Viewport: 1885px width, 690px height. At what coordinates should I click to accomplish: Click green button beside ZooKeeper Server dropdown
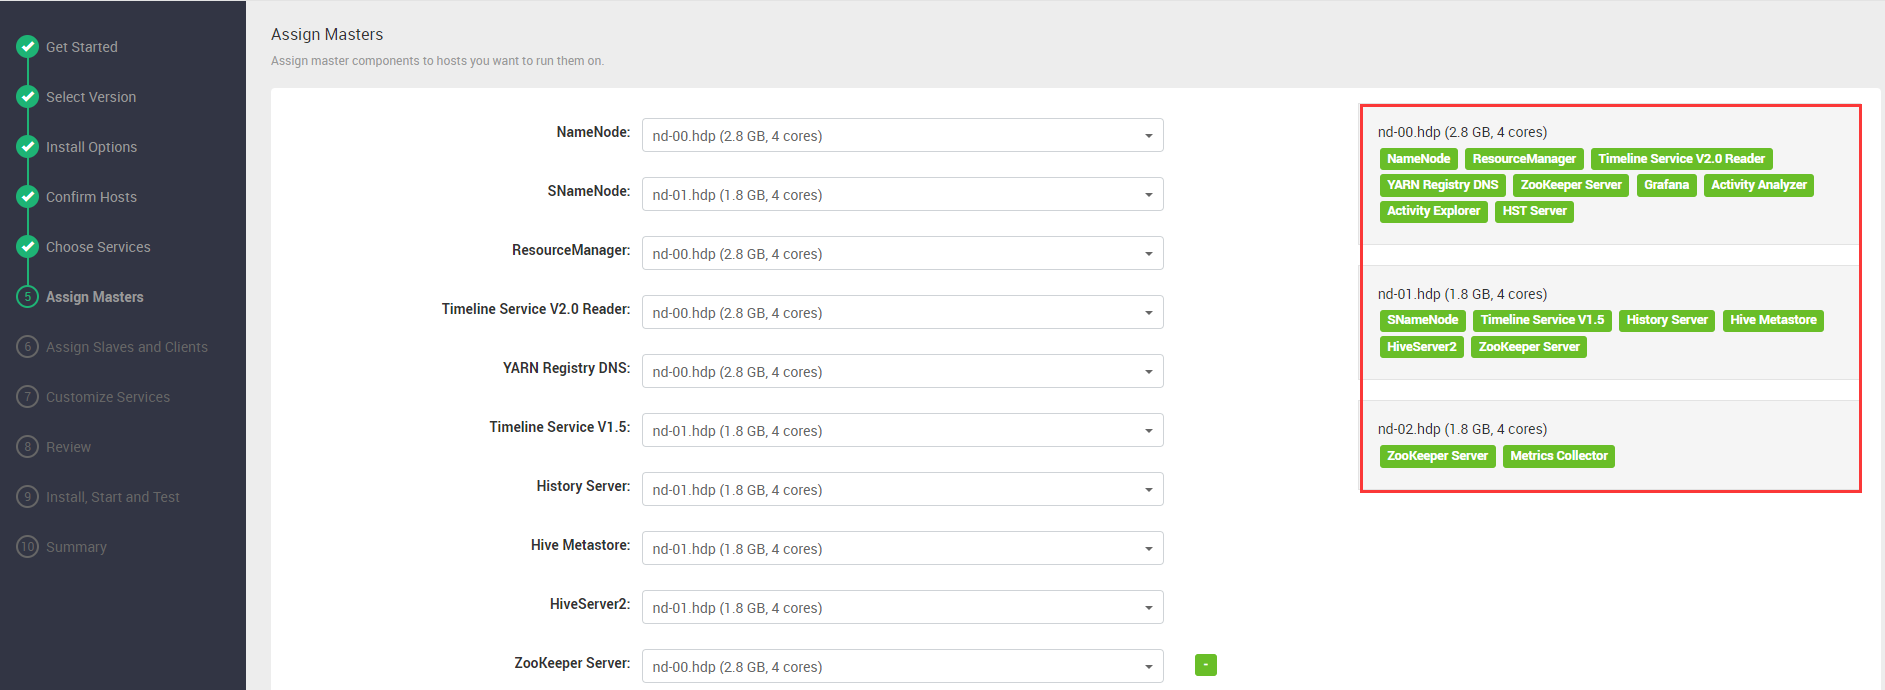[1206, 665]
